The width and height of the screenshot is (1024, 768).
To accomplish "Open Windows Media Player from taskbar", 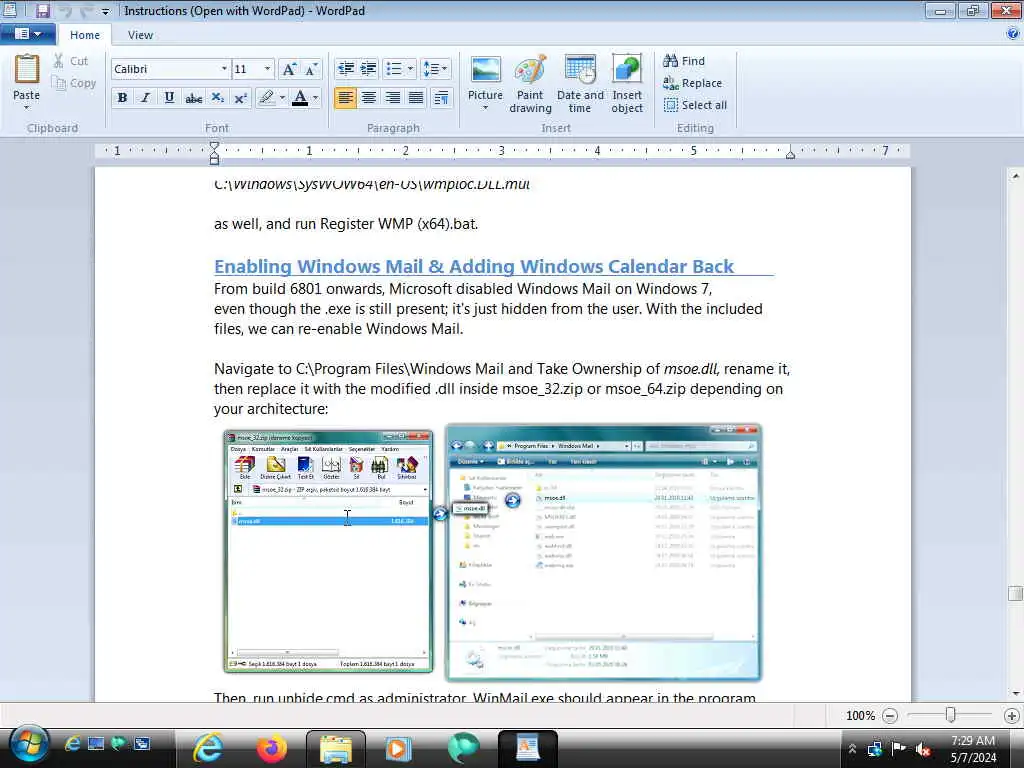I will coord(398,748).
